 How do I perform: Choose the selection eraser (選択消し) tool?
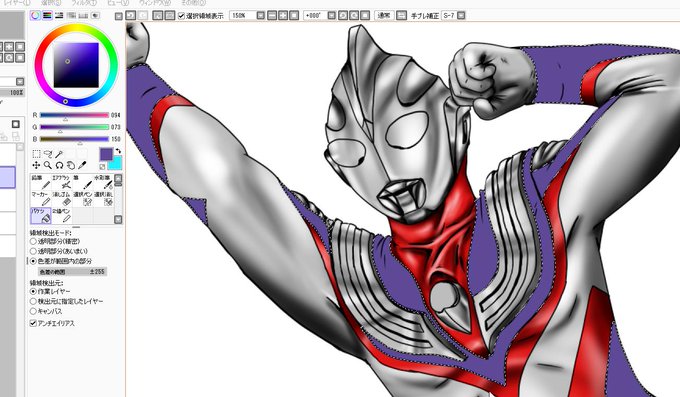pos(103,199)
